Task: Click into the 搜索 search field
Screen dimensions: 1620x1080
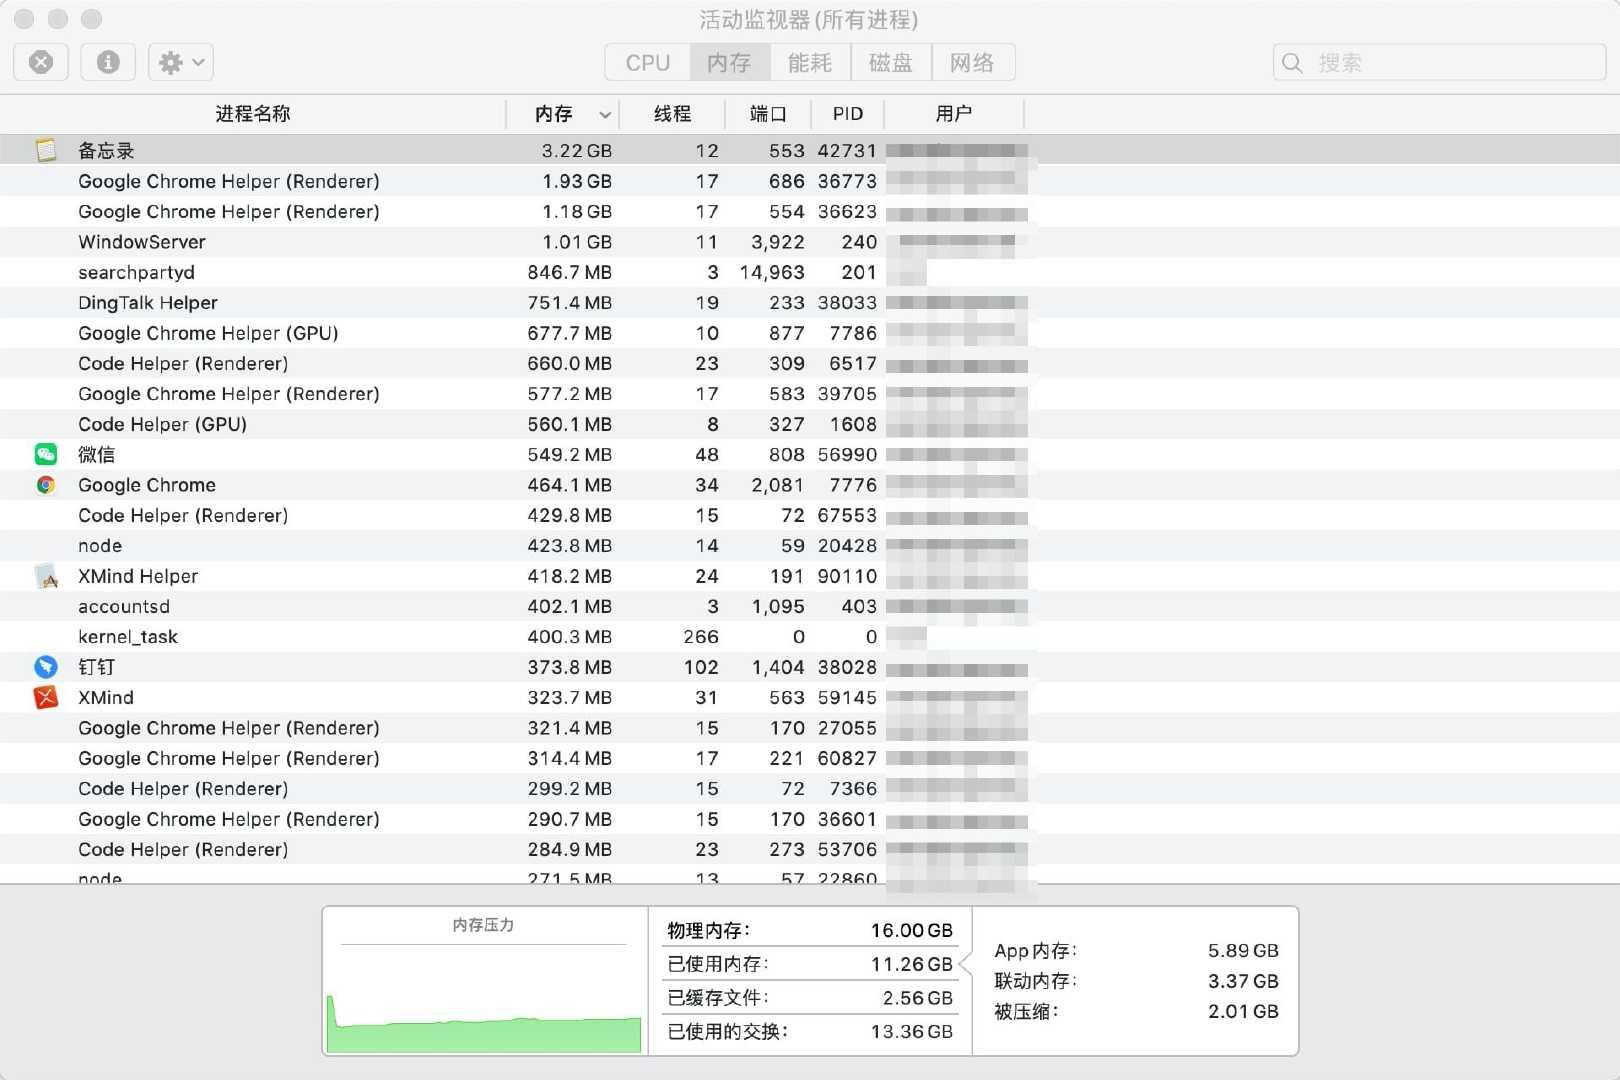Action: tap(1450, 62)
